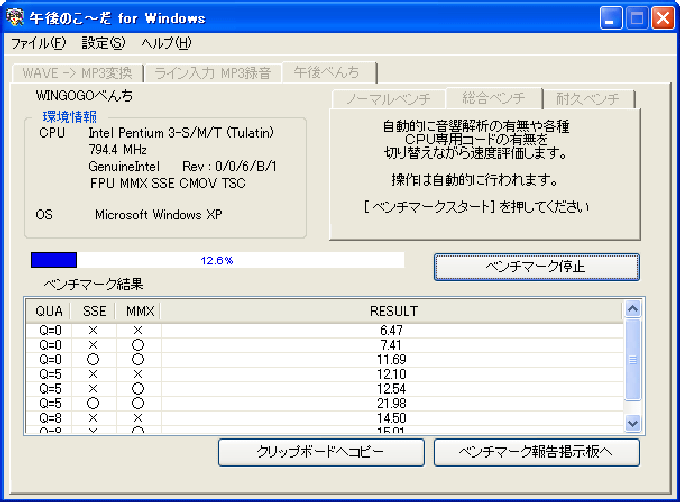The image size is (680, 502).
Task: Select the row with result 11.69
Action: [324, 359]
